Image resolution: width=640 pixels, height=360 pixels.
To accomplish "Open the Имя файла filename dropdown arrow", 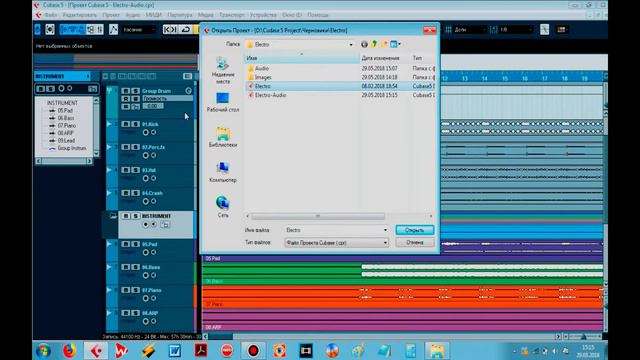I will coord(385,230).
